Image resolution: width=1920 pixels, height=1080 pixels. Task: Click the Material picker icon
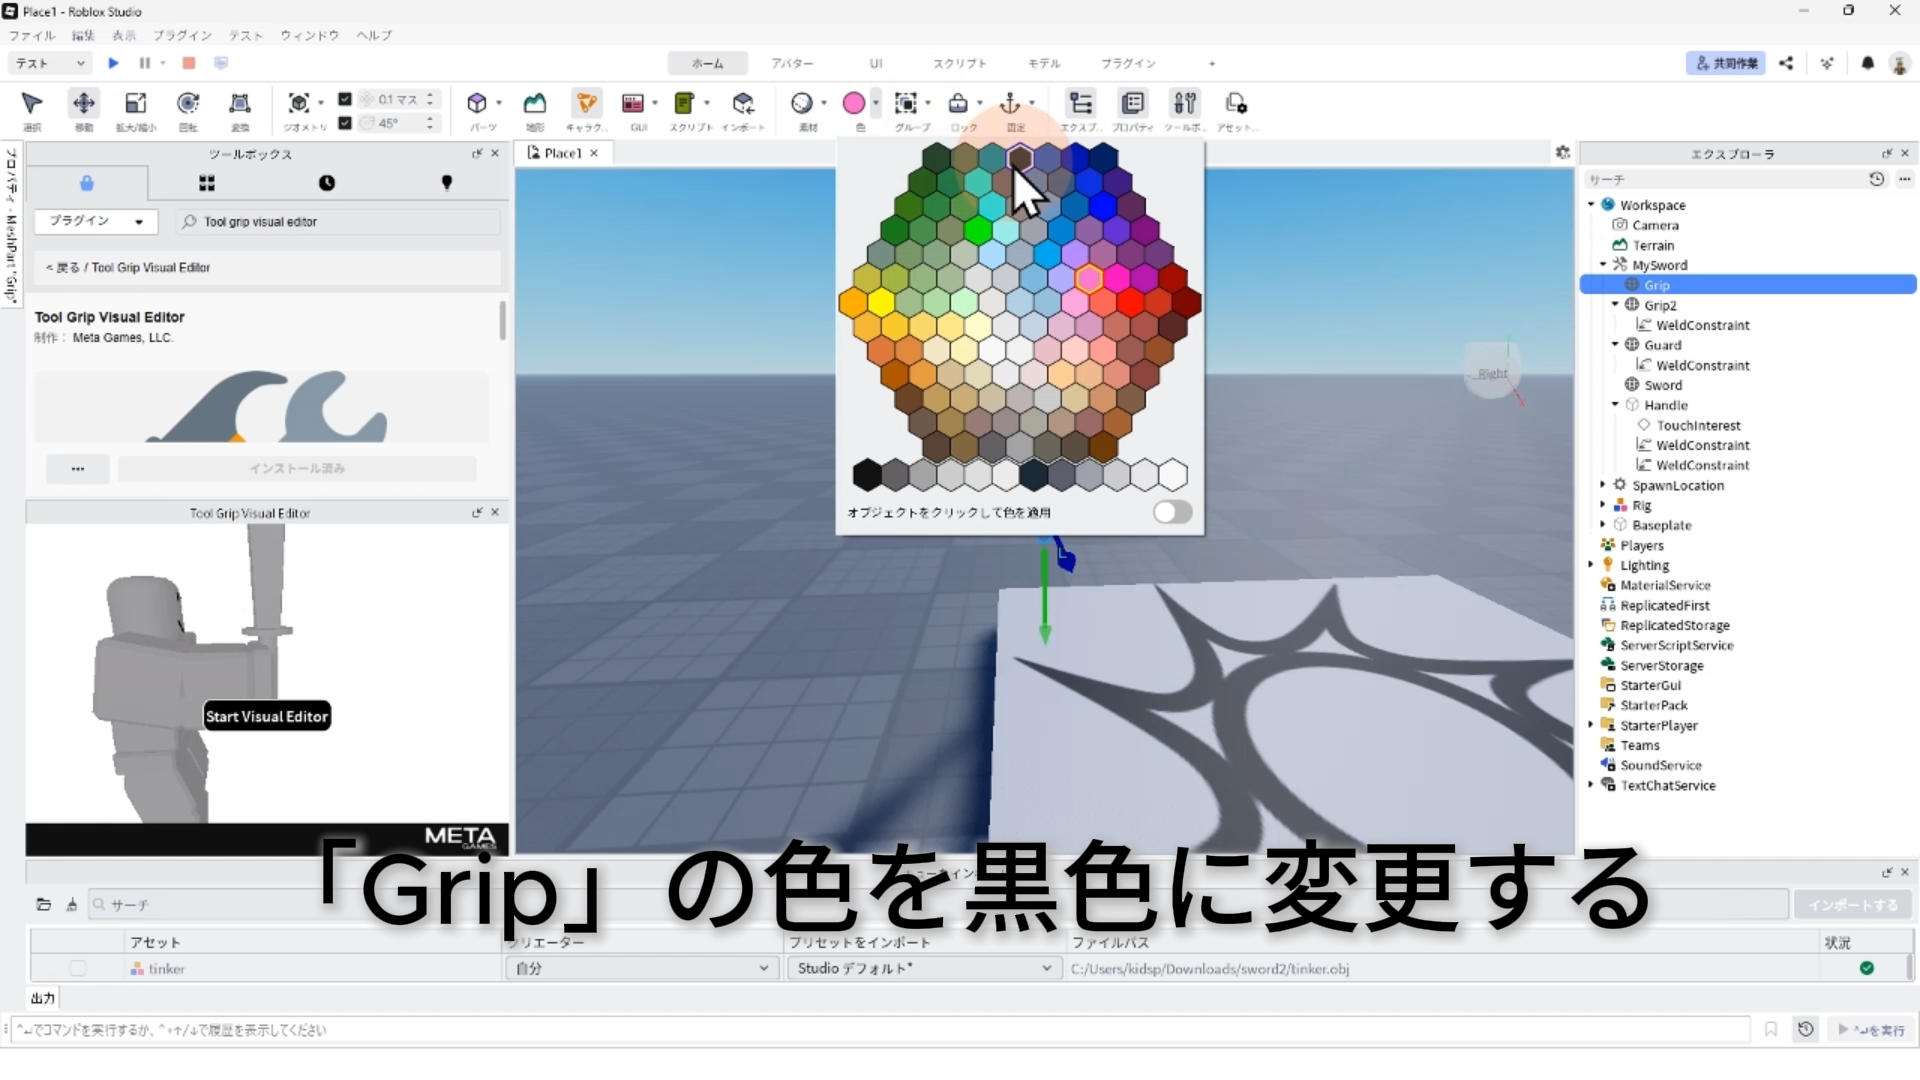tap(801, 104)
